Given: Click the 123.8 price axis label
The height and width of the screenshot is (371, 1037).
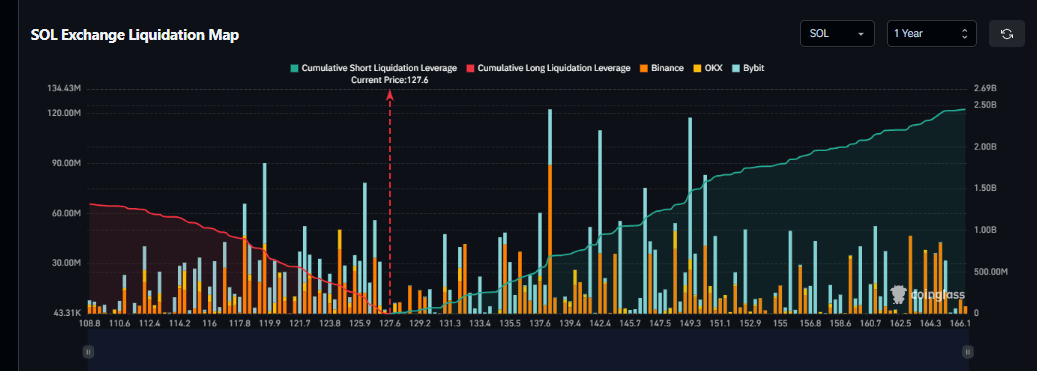Looking at the screenshot, I should 330,323.
